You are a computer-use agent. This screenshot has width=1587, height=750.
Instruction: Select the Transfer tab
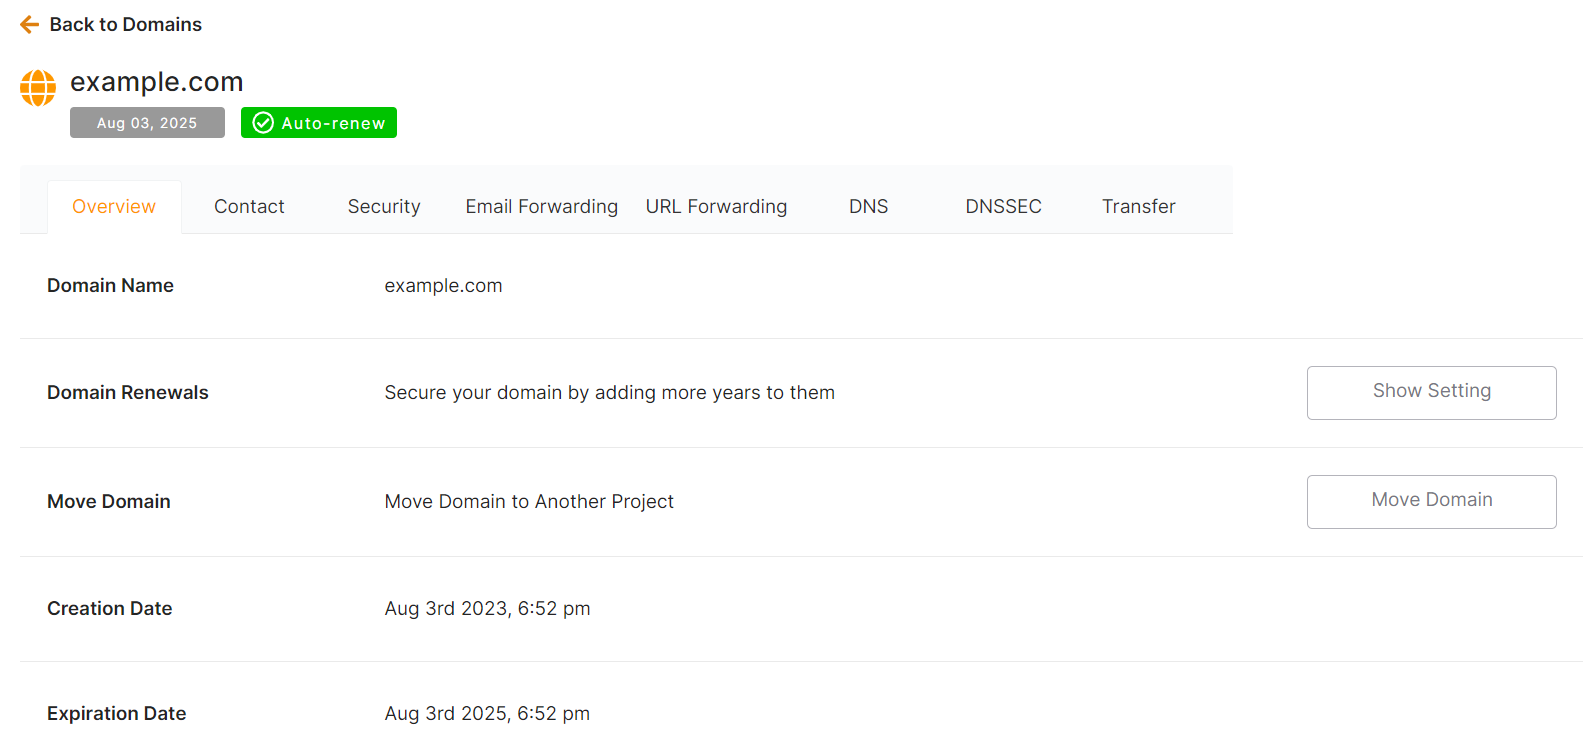1138,207
